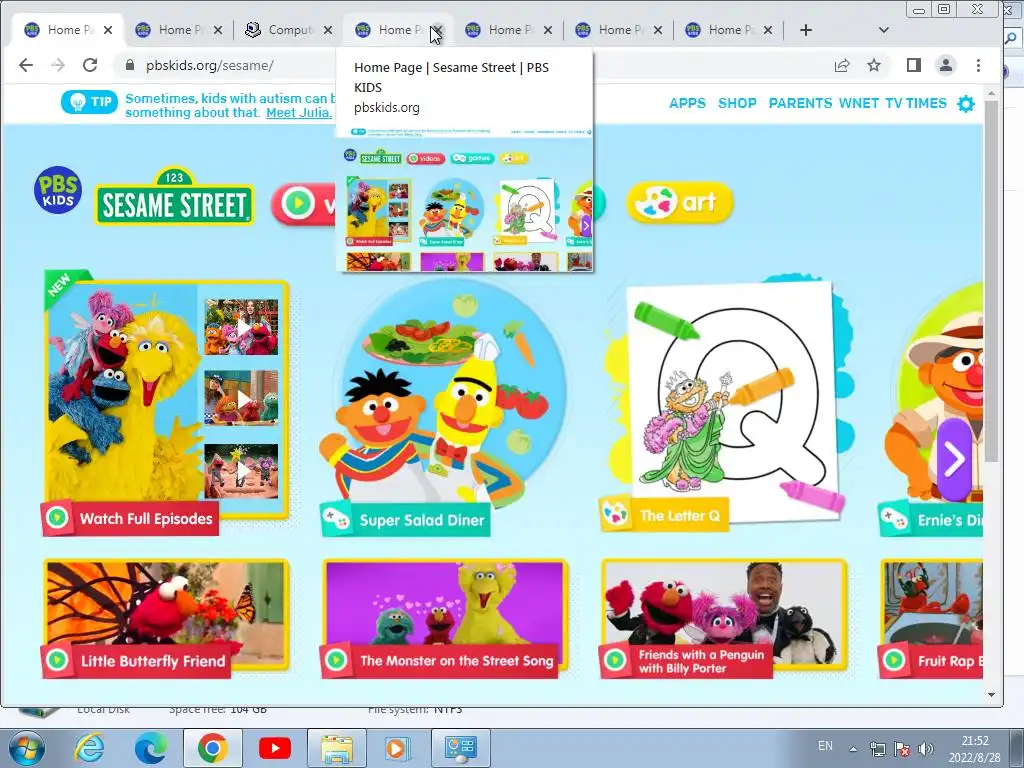Click the browser forward arrow

pyautogui.click(x=58, y=65)
